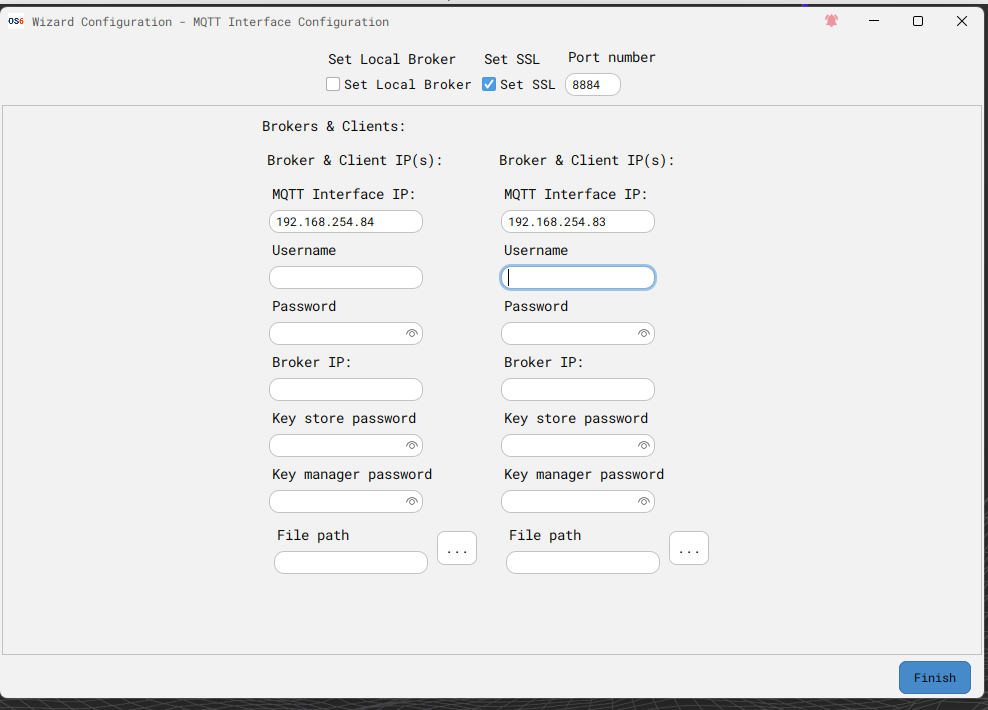Show right column Password via eye icon
This screenshot has width=988, height=710.
point(643,334)
